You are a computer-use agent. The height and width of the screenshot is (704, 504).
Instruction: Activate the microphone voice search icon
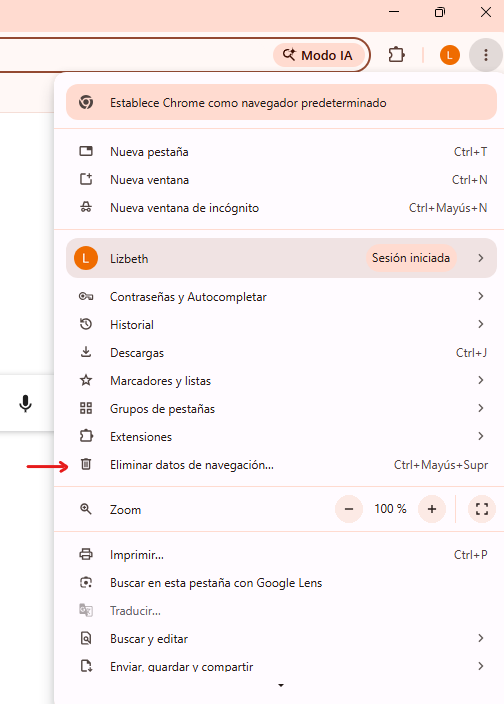click(26, 403)
